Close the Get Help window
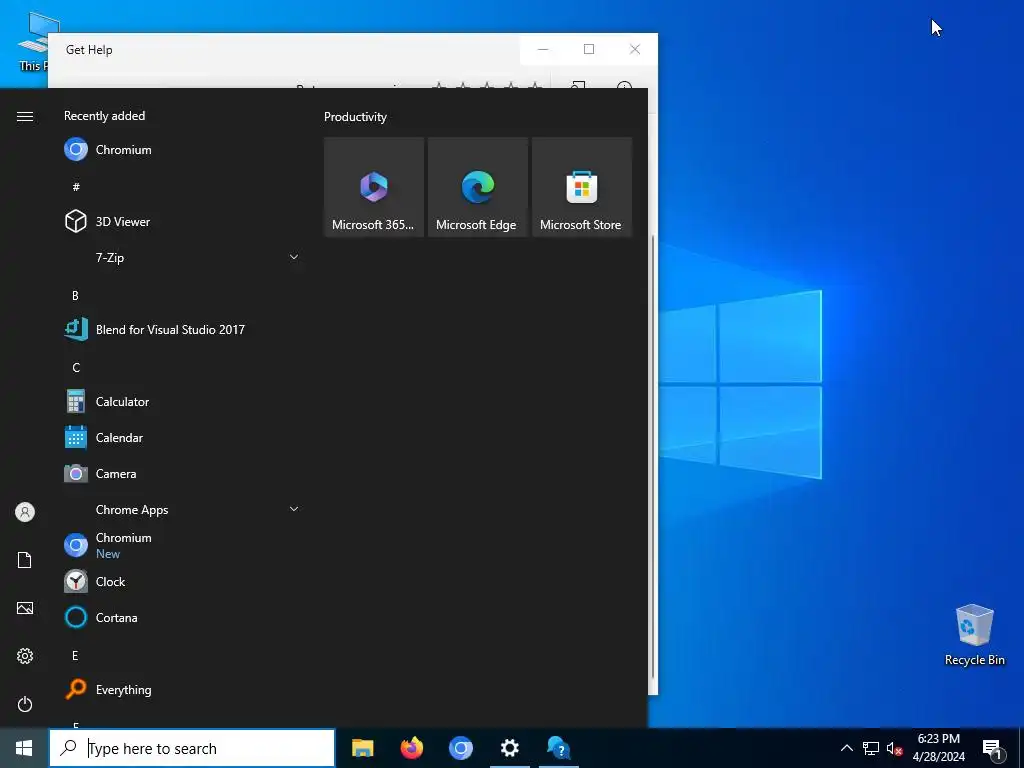 pos(635,49)
